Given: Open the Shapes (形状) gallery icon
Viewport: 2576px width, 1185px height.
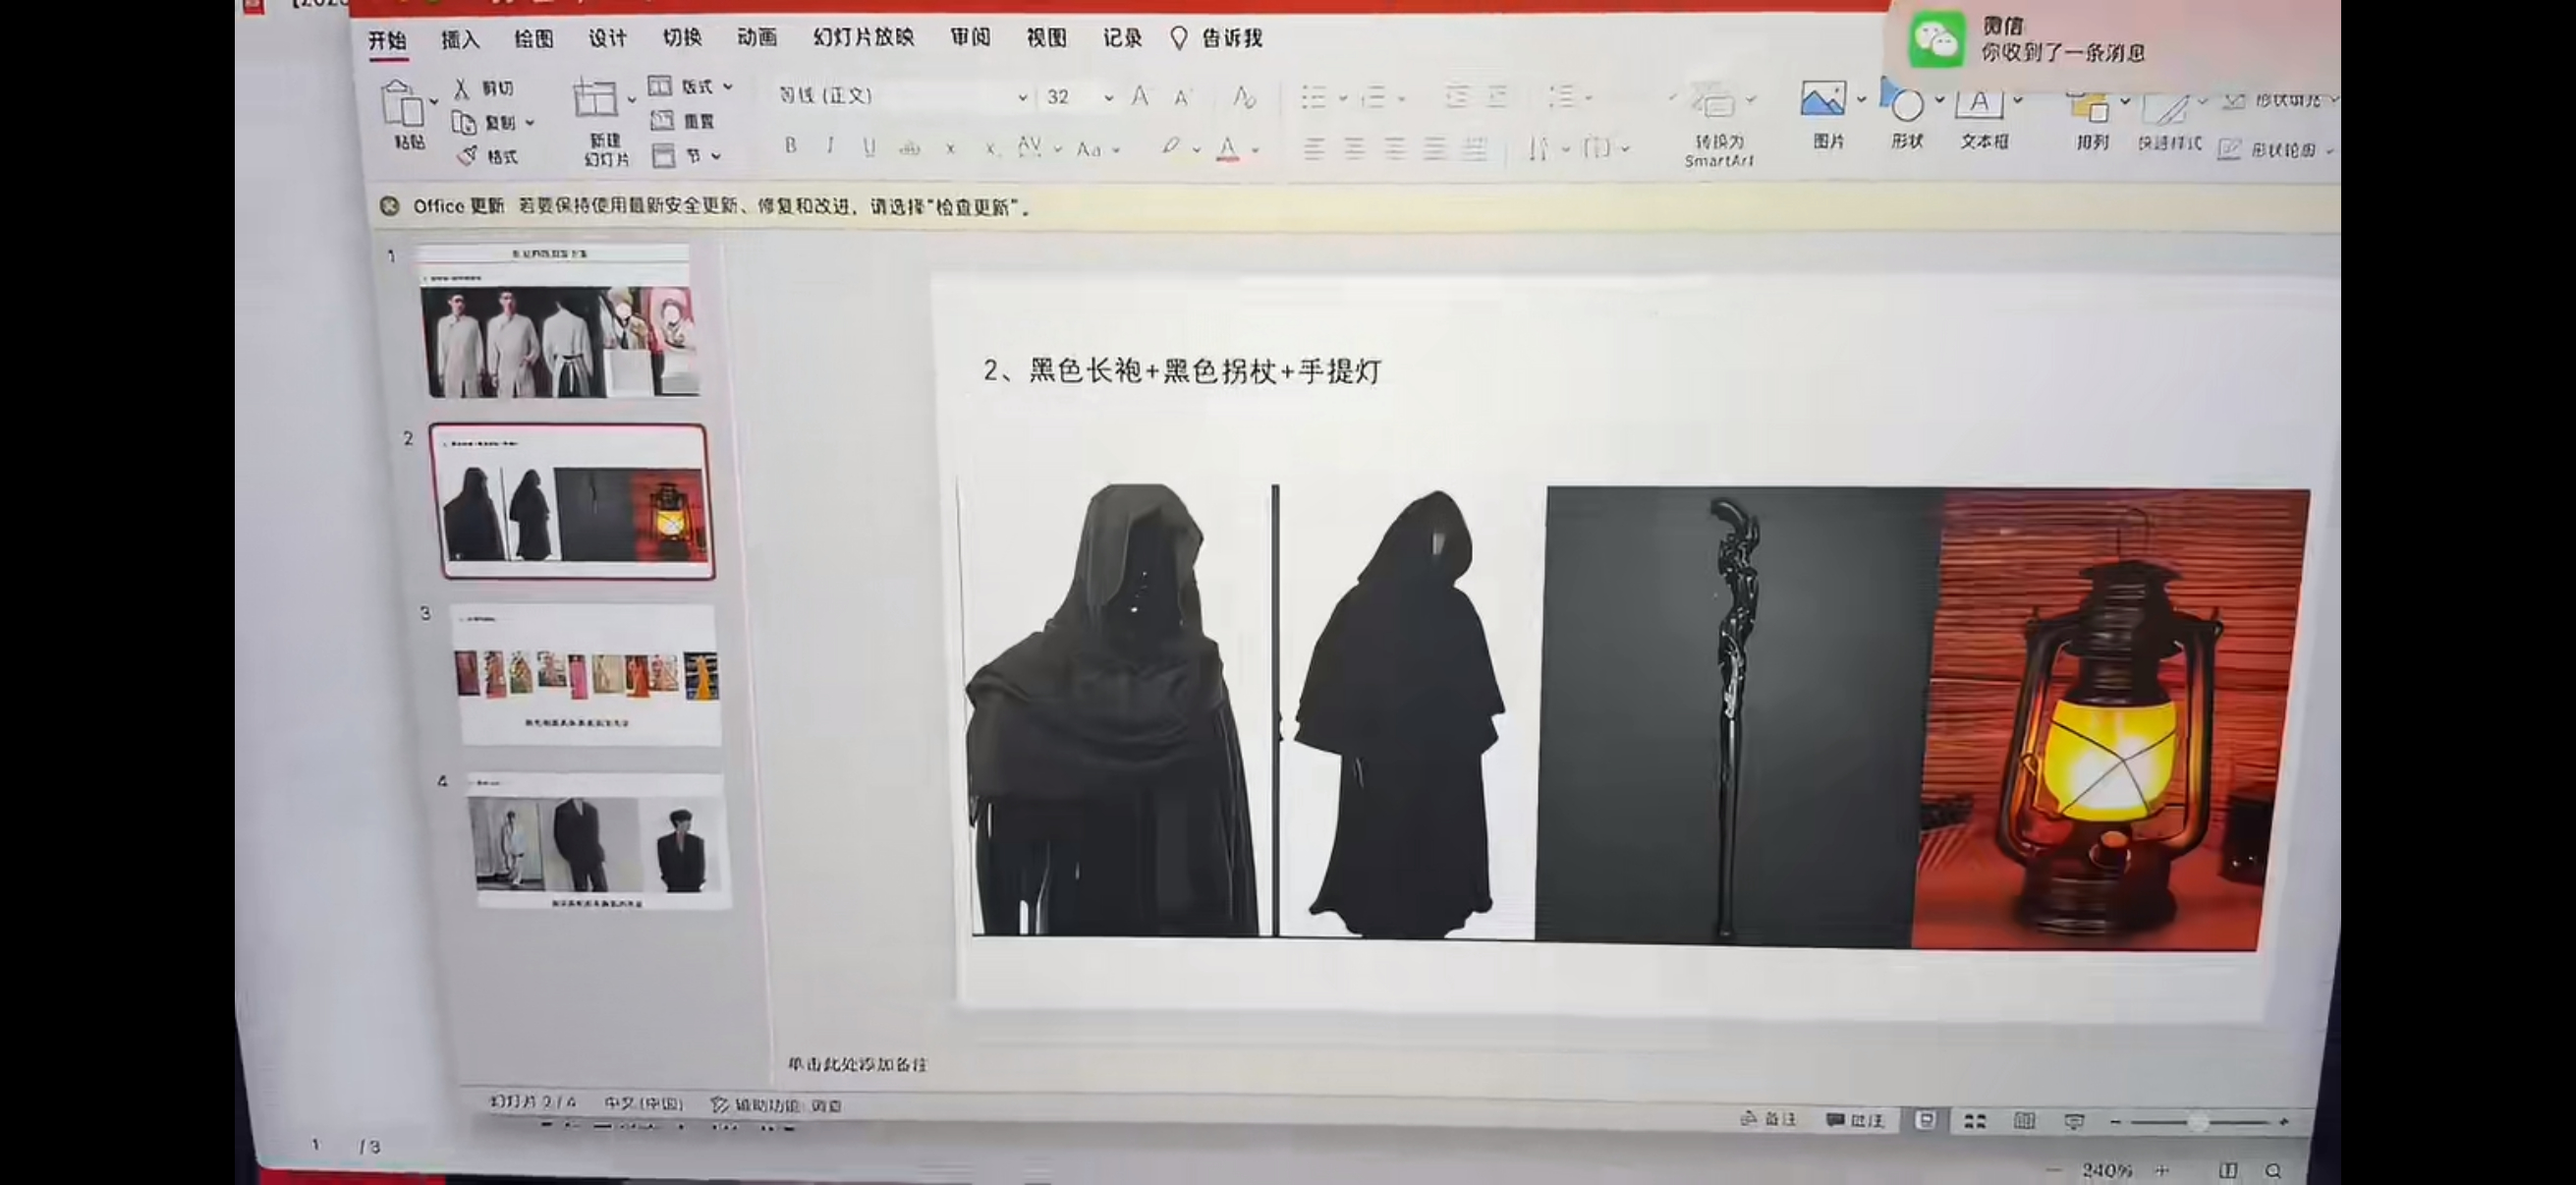Looking at the screenshot, I should [1906, 104].
